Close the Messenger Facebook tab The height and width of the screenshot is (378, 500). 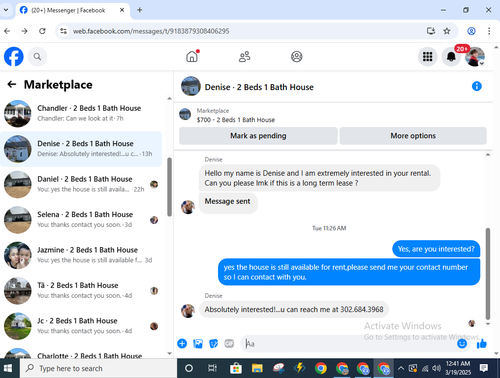click(122, 10)
